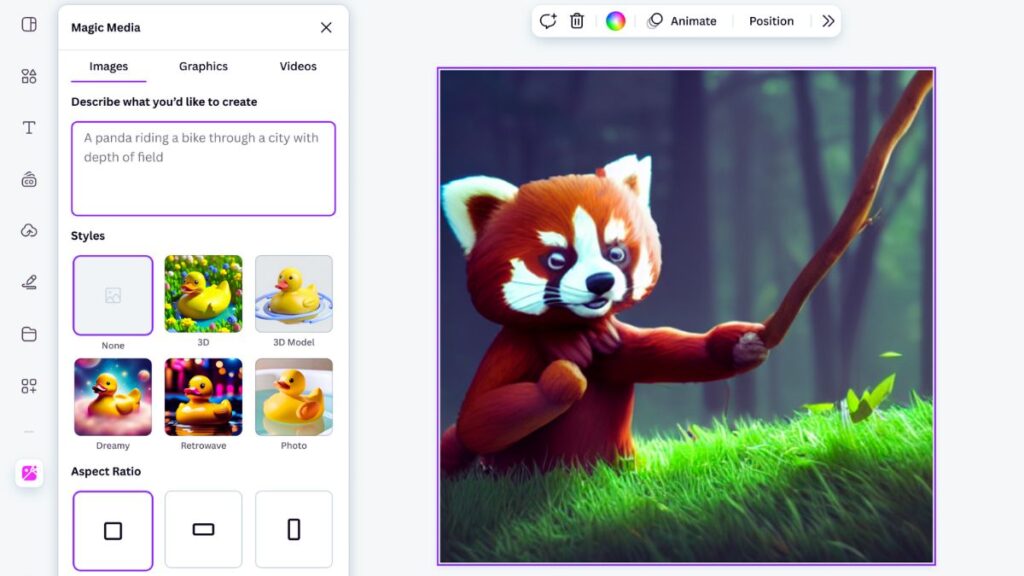Viewport: 1024px width, 576px height.
Task: Switch to the Graphics tab
Action: pos(203,66)
